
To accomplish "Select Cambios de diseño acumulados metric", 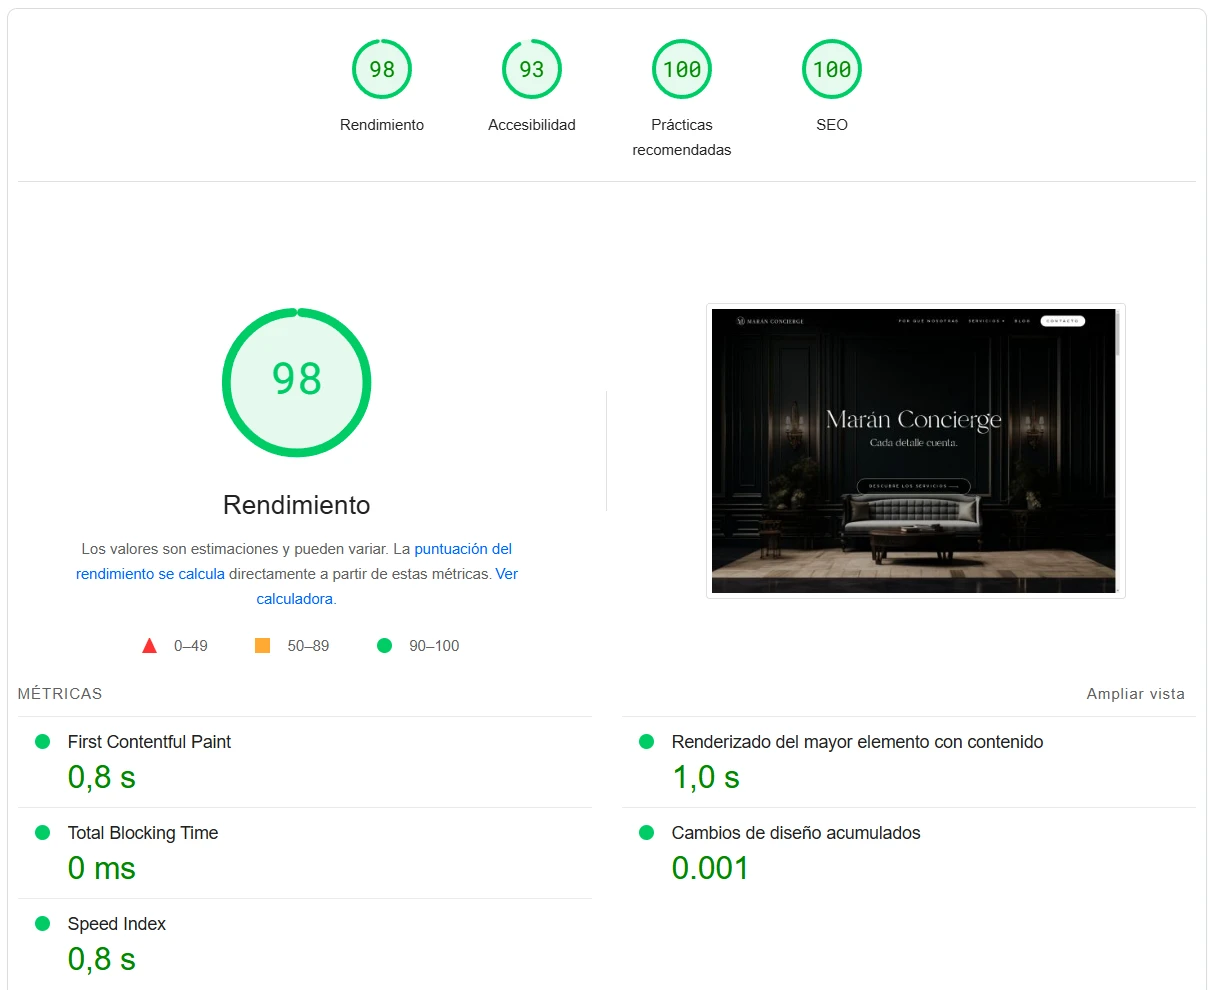I will (x=795, y=833).
